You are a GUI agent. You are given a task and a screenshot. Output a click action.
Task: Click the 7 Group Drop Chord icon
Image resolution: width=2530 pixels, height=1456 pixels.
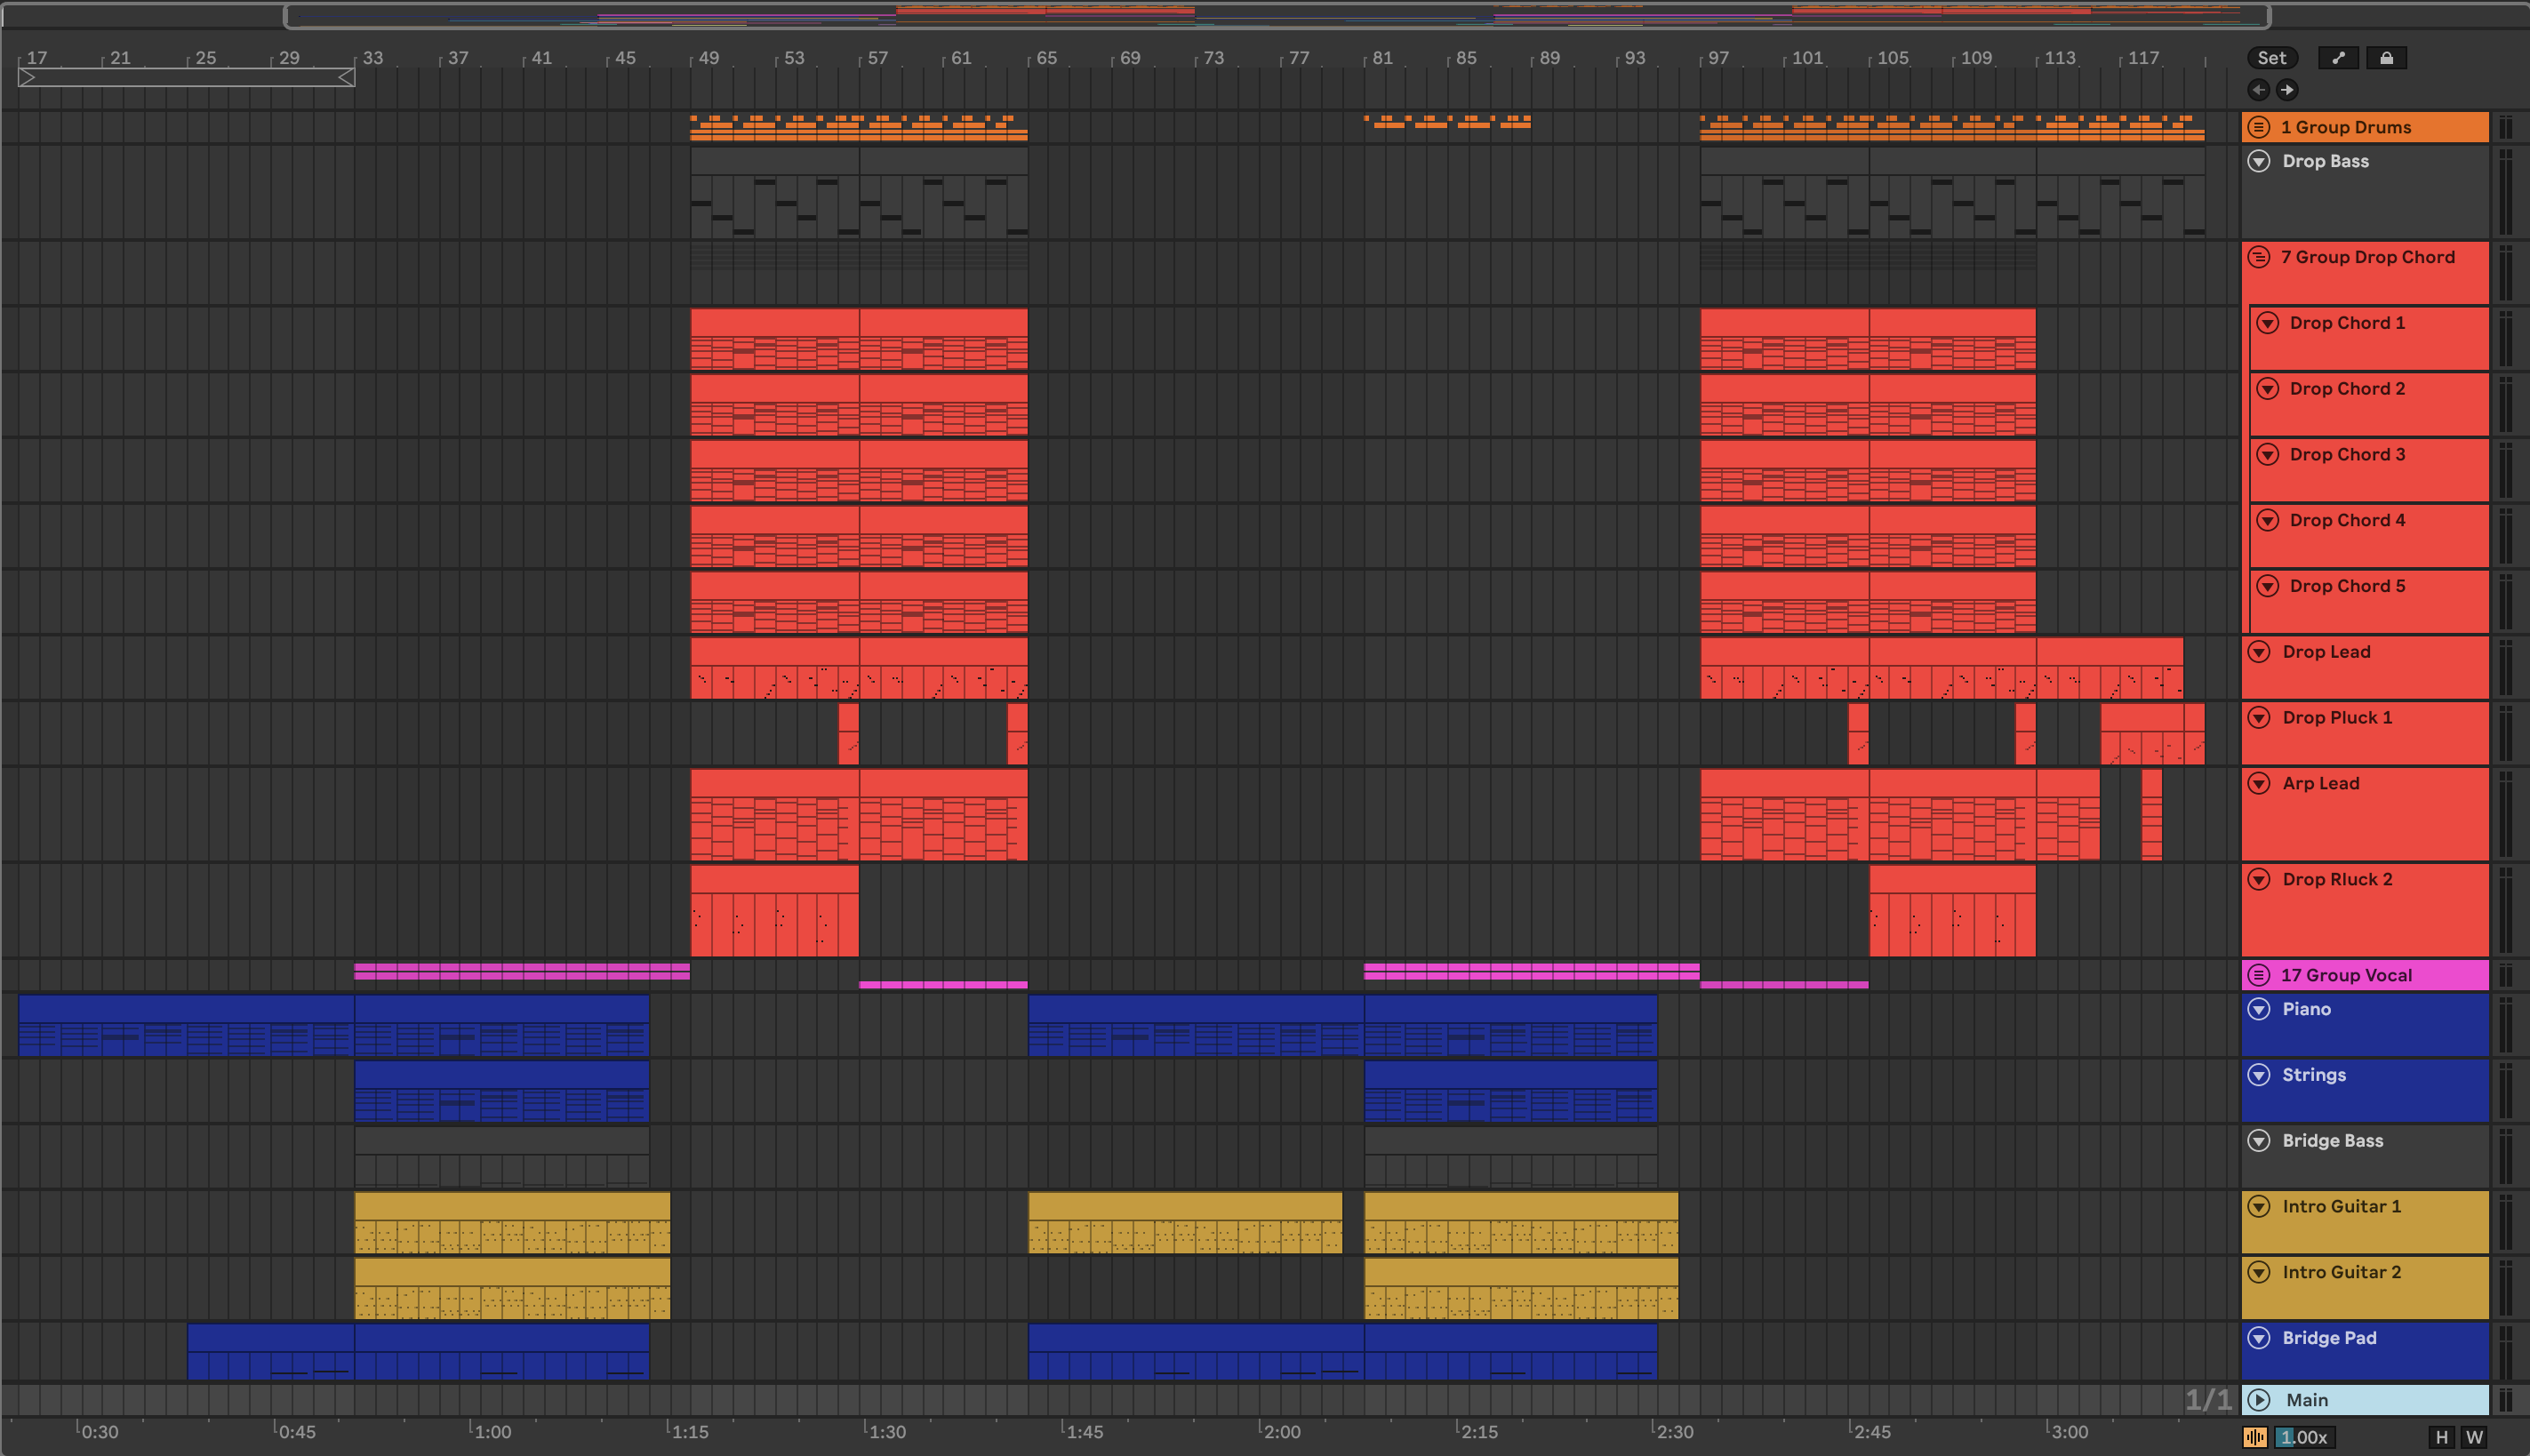(2259, 257)
